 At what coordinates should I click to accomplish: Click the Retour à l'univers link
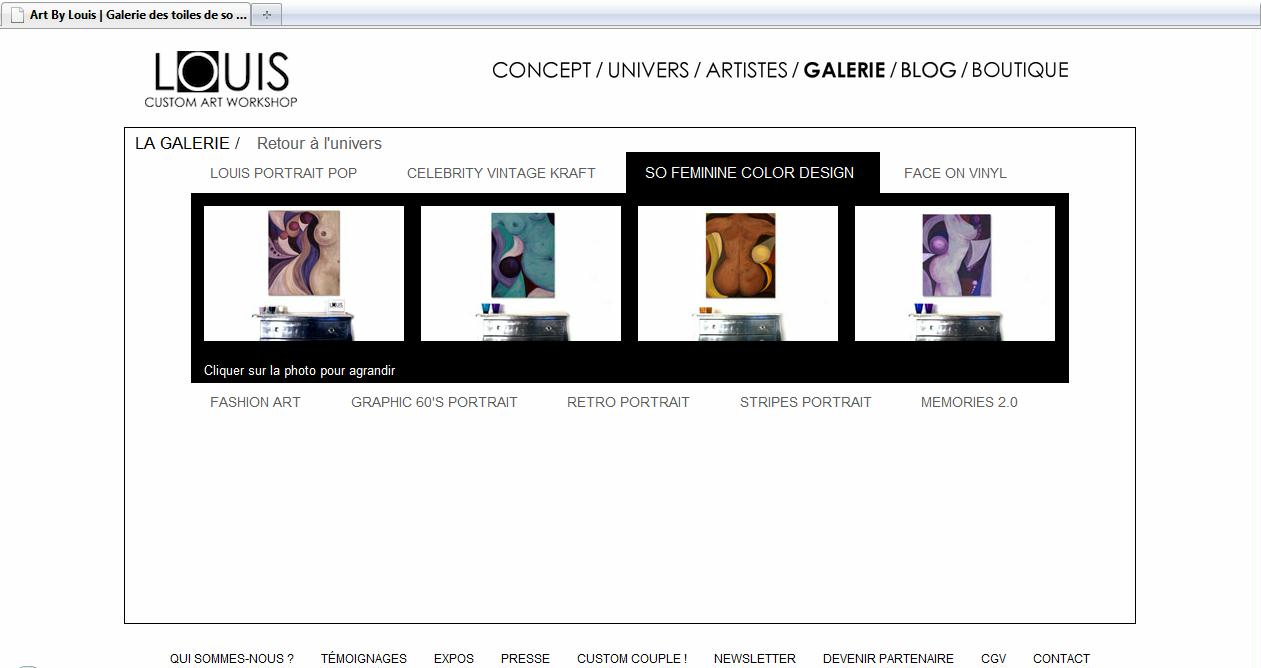319,144
